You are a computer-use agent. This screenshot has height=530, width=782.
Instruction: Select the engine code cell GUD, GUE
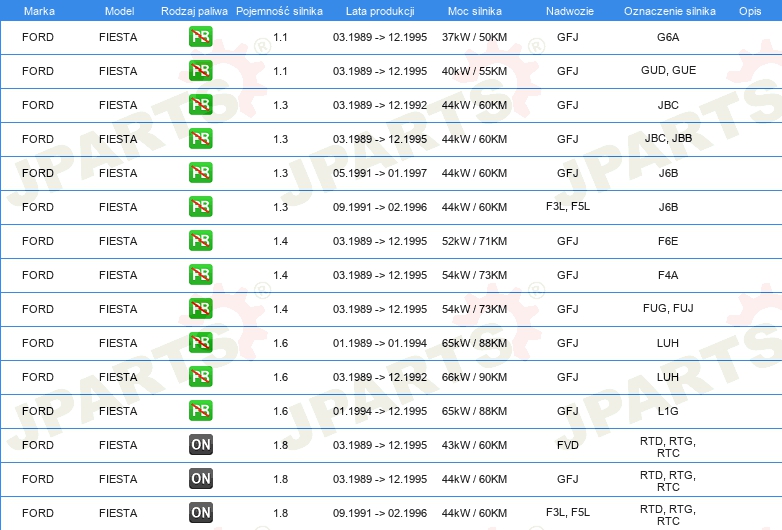(668, 70)
